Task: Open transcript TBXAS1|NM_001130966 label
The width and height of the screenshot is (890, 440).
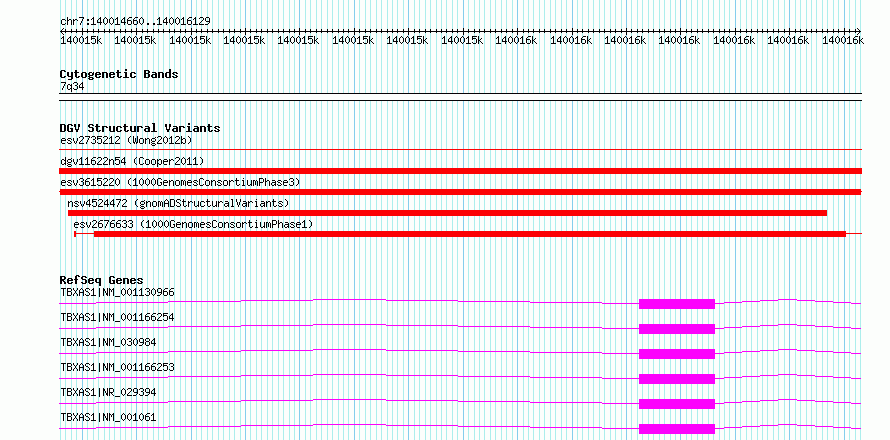Action: point(117,292)
